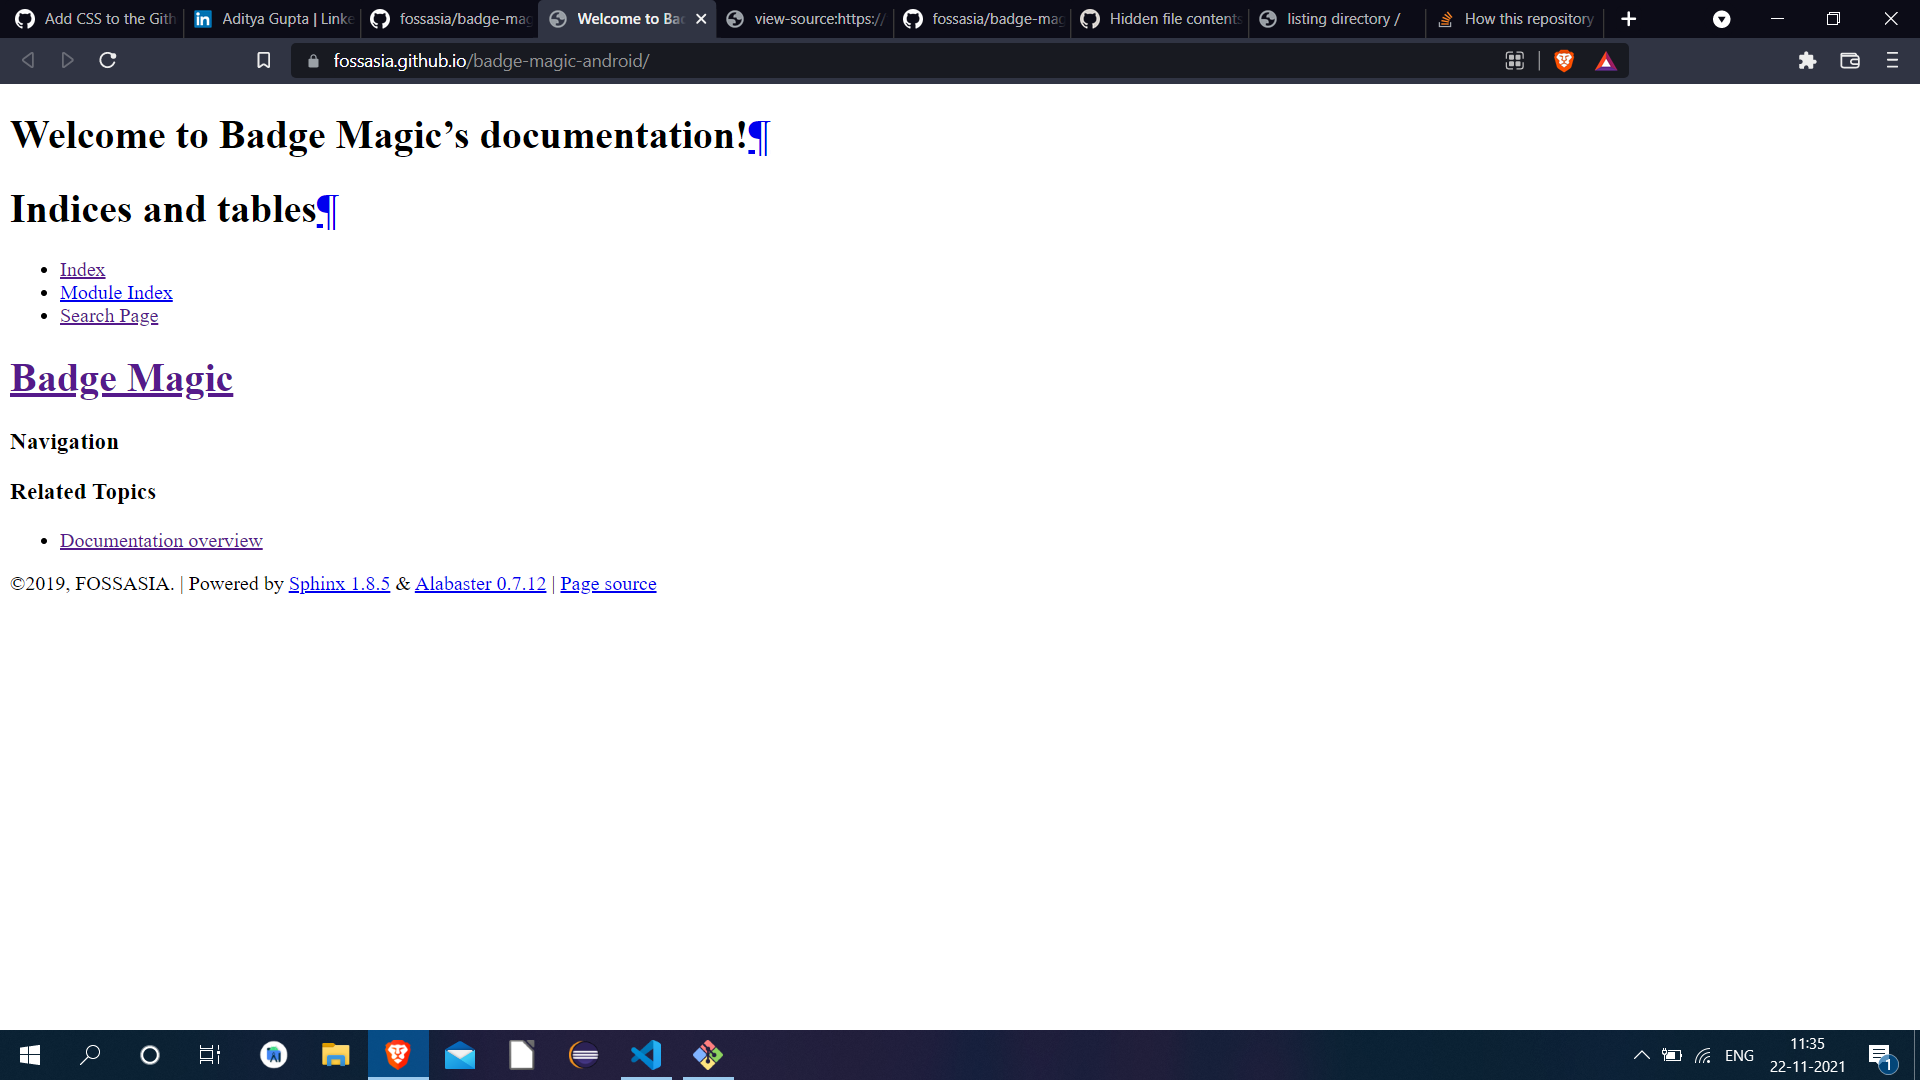Open Task View in taskbar
The height and width of the screenshot is (1080, 1920).
pos(210,1055)
